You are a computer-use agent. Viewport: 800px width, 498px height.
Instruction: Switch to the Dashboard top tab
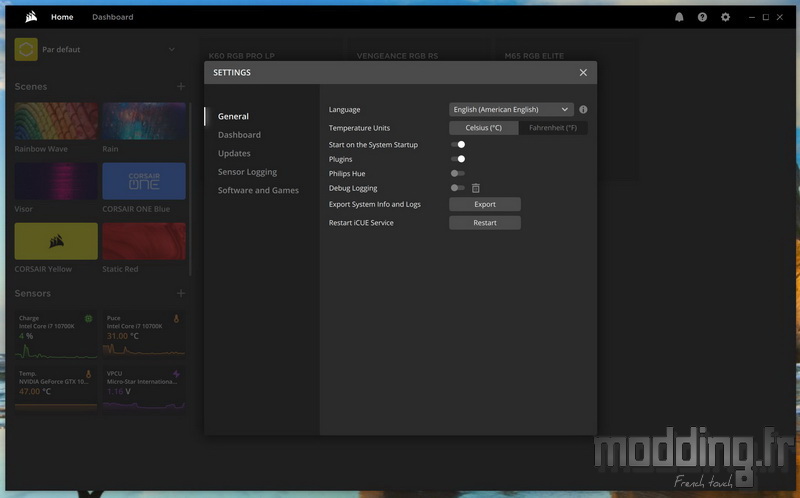113,17
